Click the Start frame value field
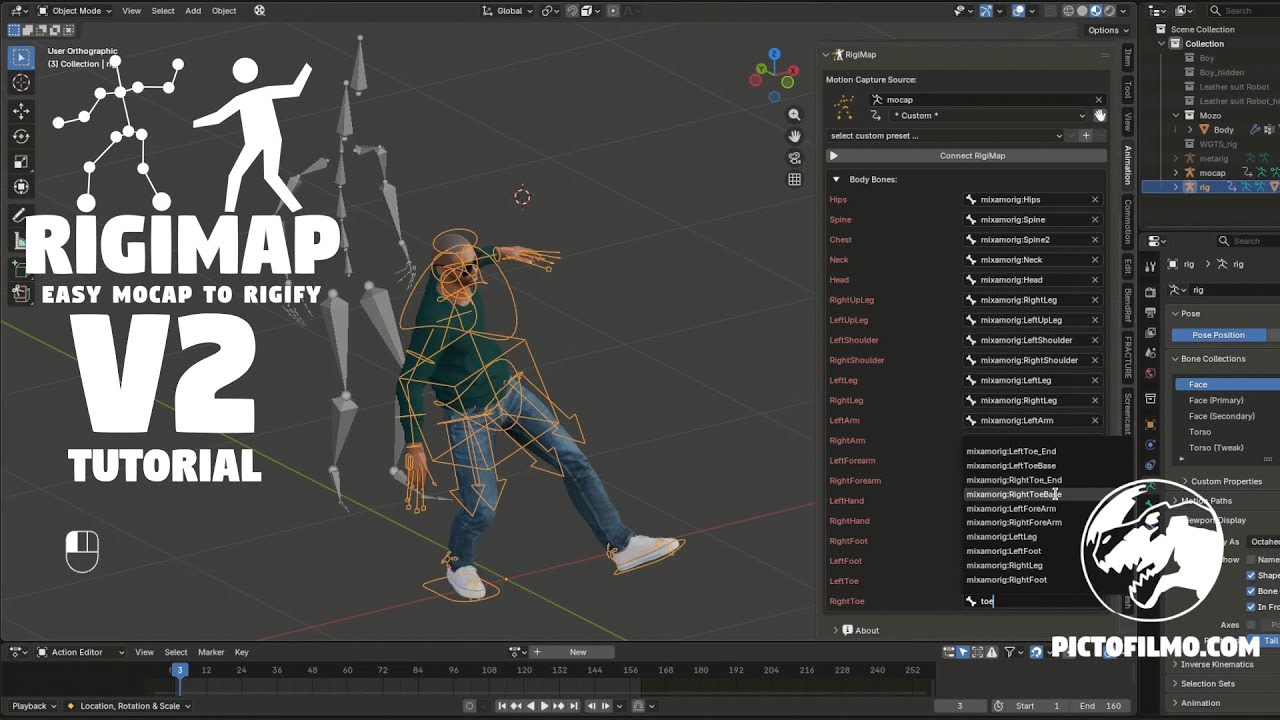Viewport: 1280px width, 720px height. pyautogui.click(x=1038, y=706)
